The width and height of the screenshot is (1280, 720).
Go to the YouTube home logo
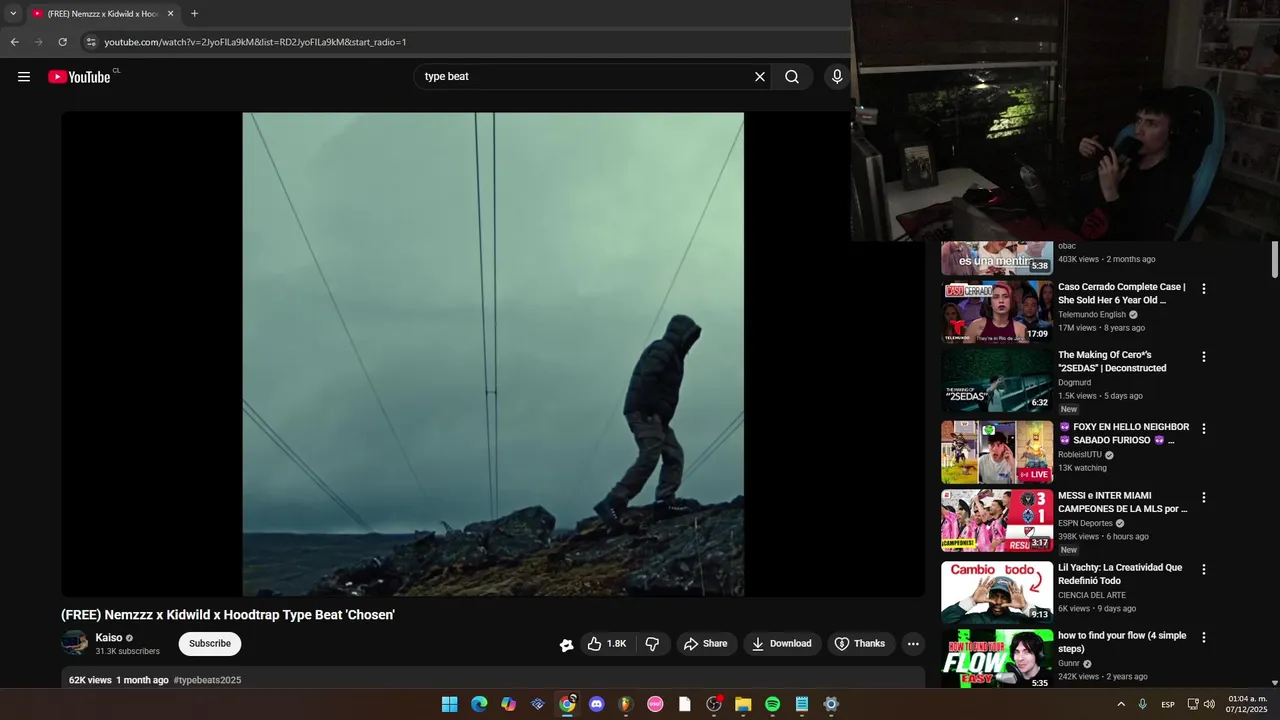(79, 77)
